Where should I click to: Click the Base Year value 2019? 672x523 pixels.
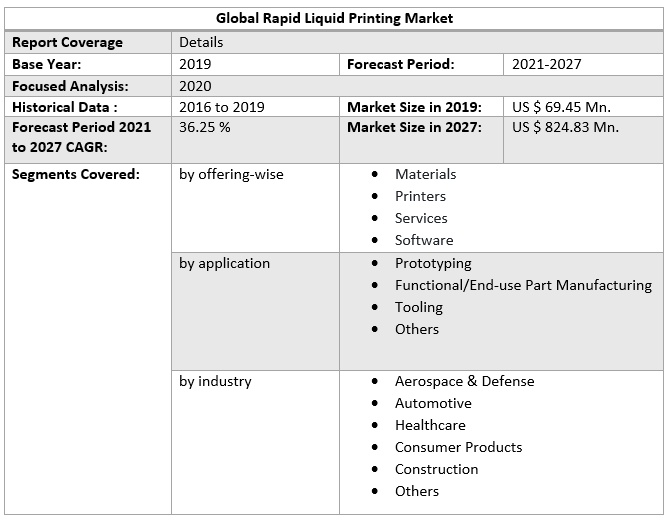click(x=196, y=64)
